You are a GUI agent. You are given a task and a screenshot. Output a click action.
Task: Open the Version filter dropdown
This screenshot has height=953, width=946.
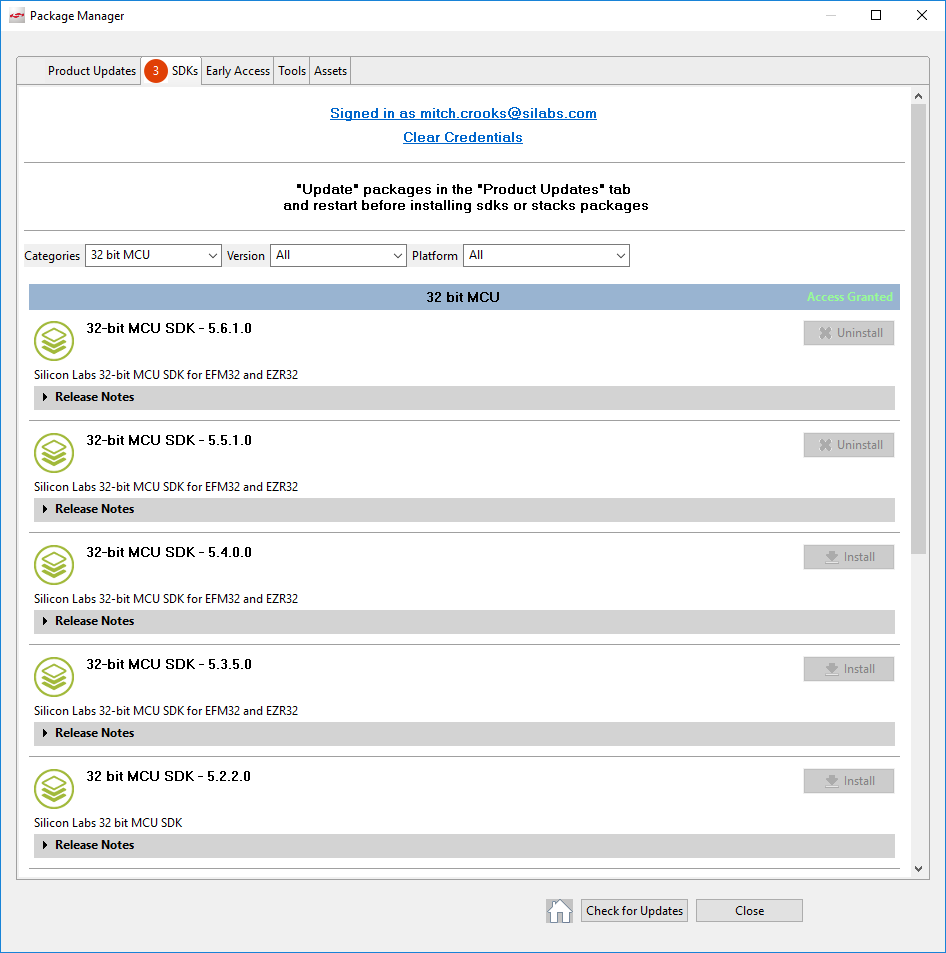[x=338, y=255]
